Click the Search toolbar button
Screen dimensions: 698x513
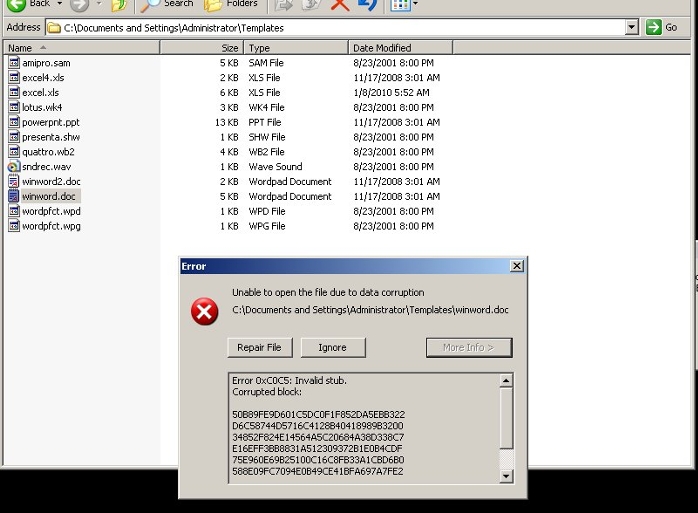(x=166, y=5)
